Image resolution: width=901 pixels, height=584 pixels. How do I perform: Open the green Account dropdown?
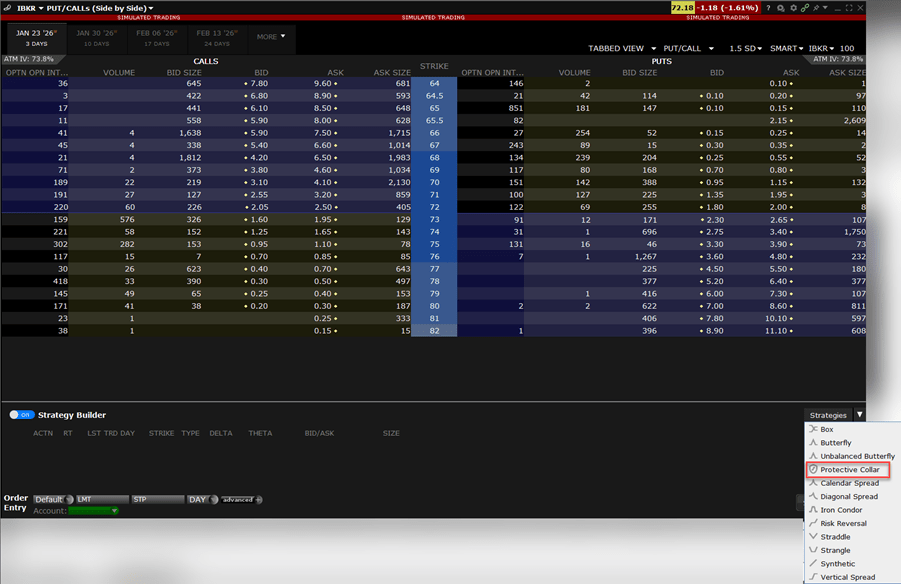[94, 511]
